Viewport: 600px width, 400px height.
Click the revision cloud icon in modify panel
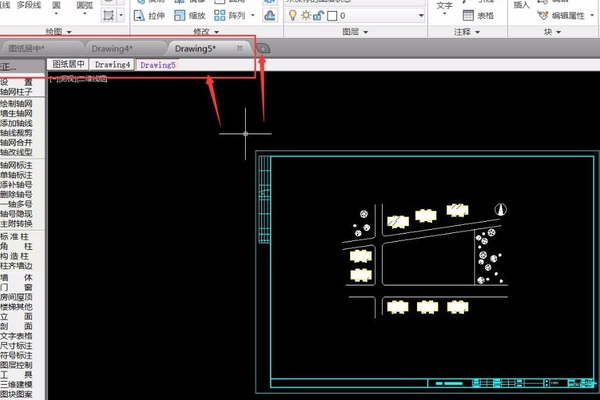[270, 16]
